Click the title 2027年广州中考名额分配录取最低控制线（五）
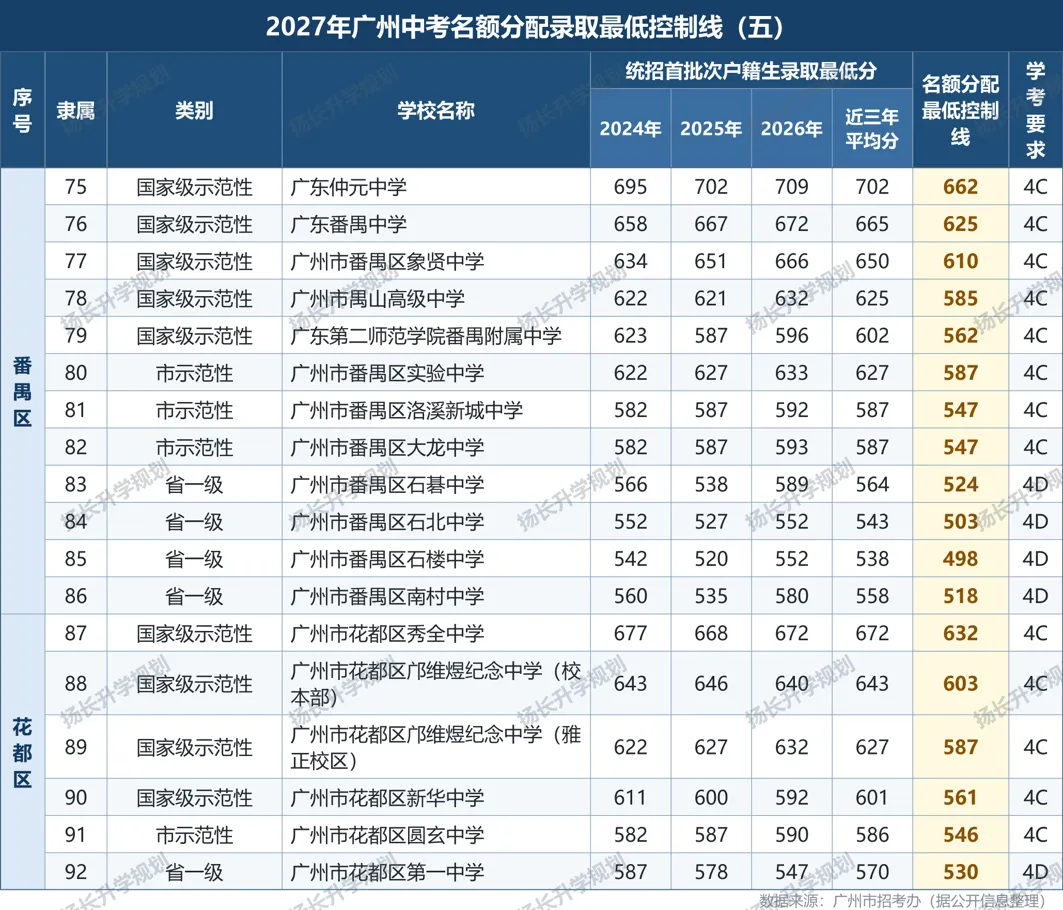This screenshot has height=910, width=1063. [525, 26]
